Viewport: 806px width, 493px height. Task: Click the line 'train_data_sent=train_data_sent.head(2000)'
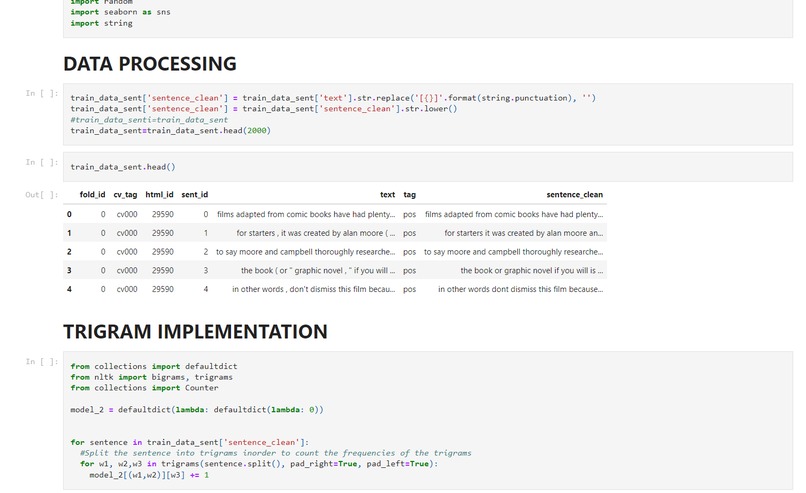170,131
